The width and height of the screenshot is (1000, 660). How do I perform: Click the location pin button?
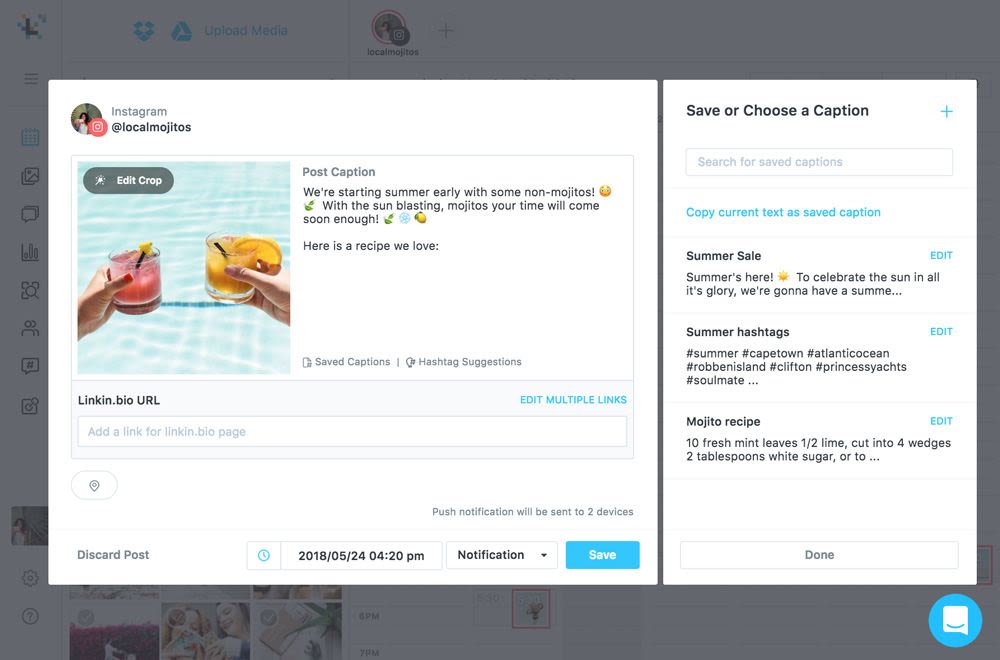tap(94, 485)
